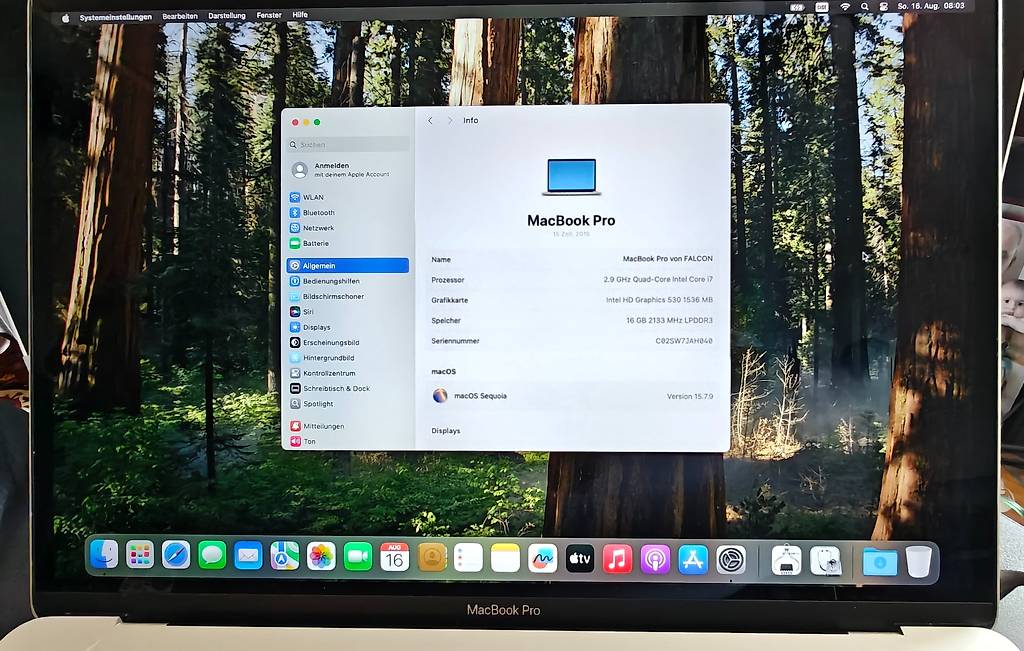The width and height of the screenshot is (1024, 651).
Task: Open Spotlight search from menu bar
Action: click(x=865, y=7)
